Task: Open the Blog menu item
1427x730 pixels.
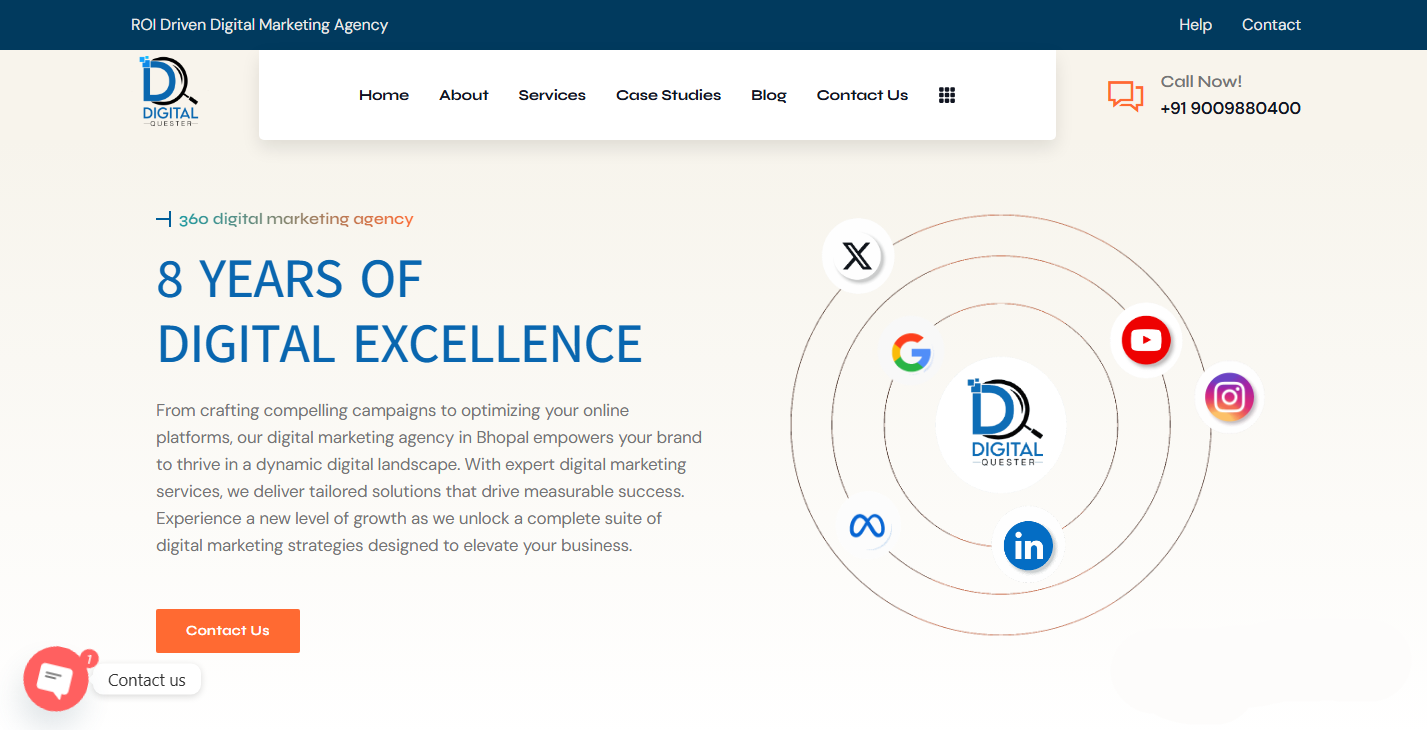Action: [x=769, y=95]
